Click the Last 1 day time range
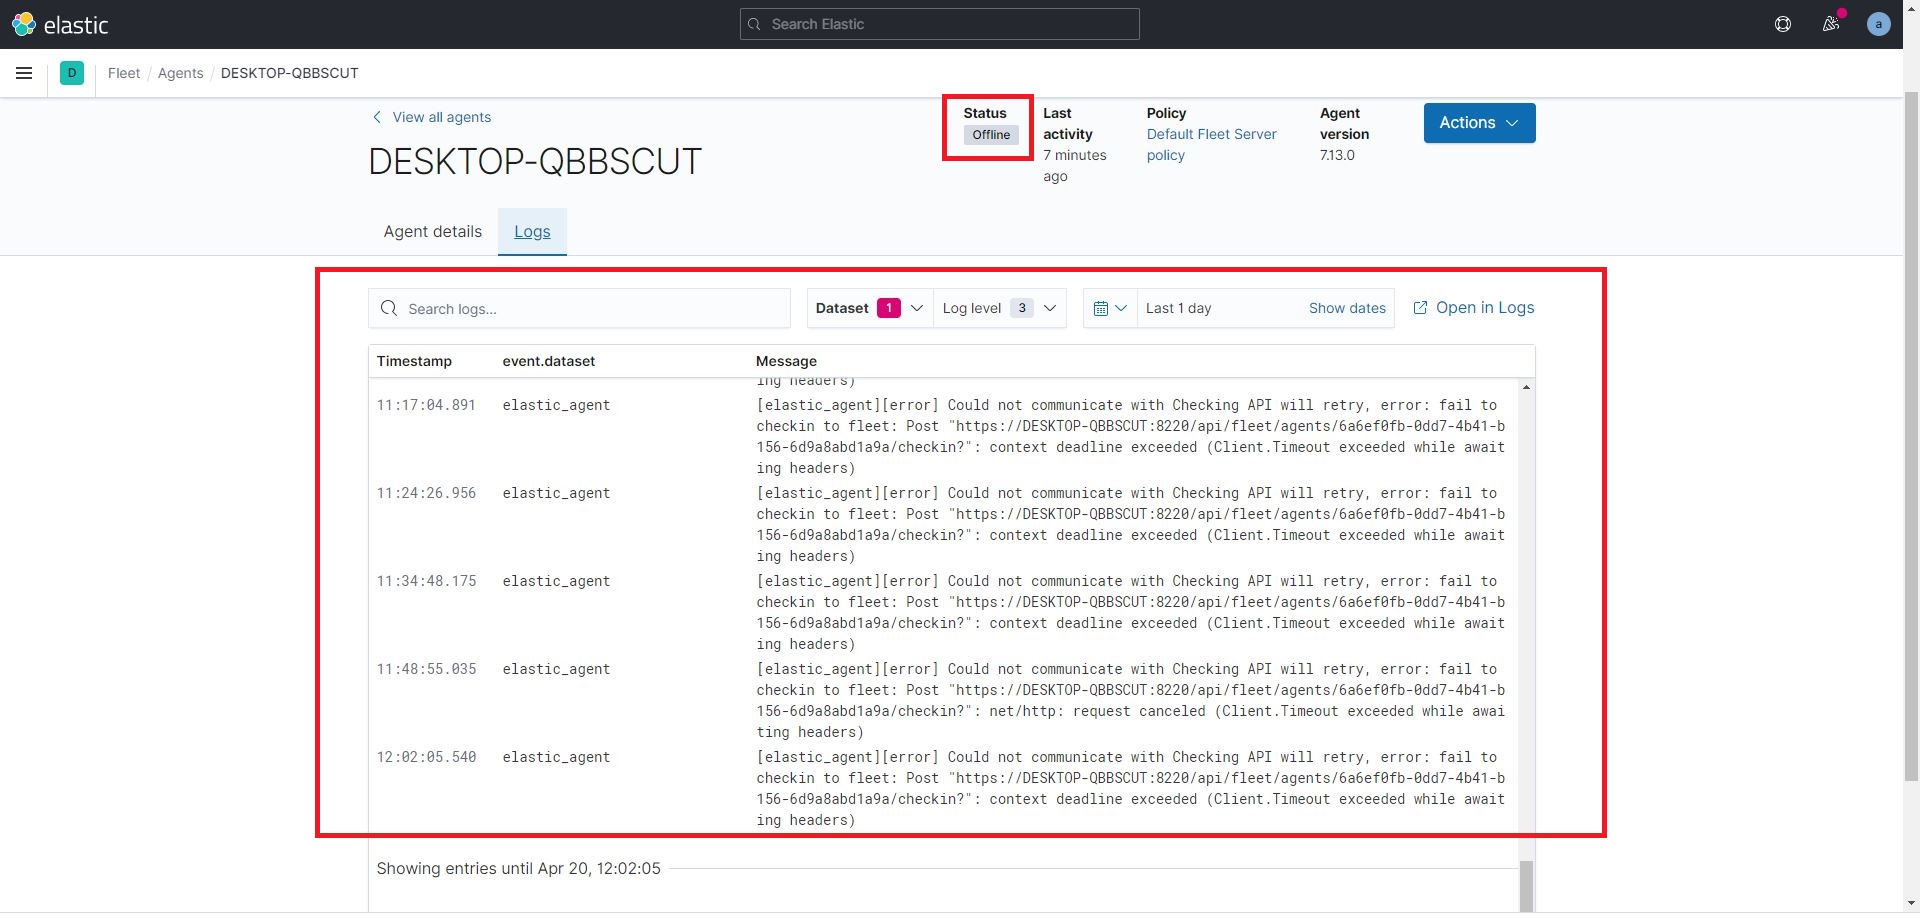1920x918 pixels. 1179,308
